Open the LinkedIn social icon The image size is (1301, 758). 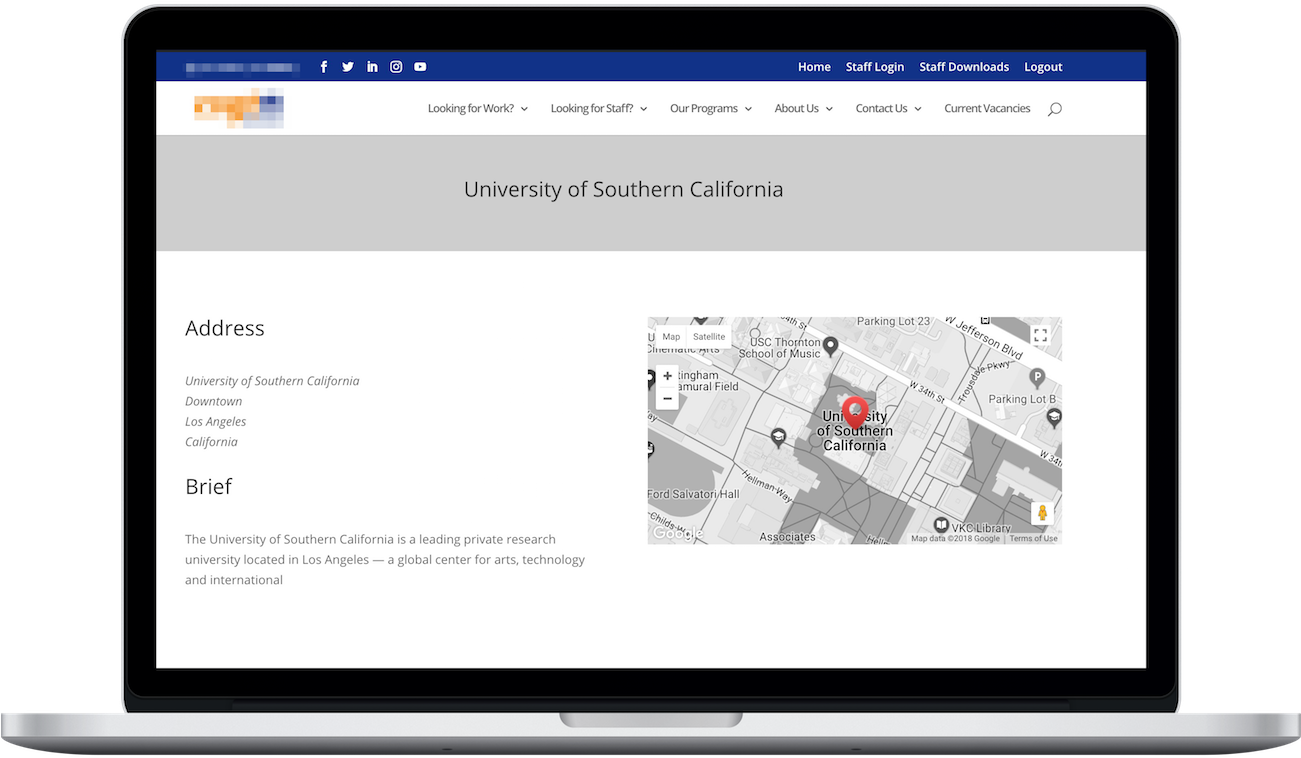click(x=372, y=67)
